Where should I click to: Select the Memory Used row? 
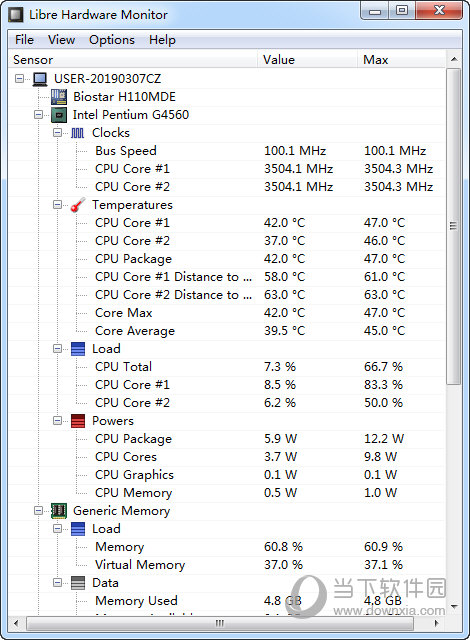coord(227,600)
